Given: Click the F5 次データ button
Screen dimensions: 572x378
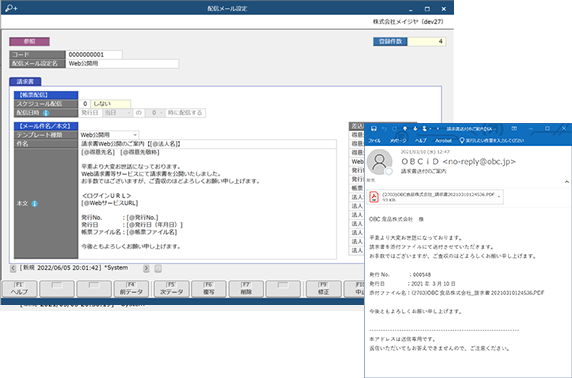Looking at the screenshot, I should (171, 289).
